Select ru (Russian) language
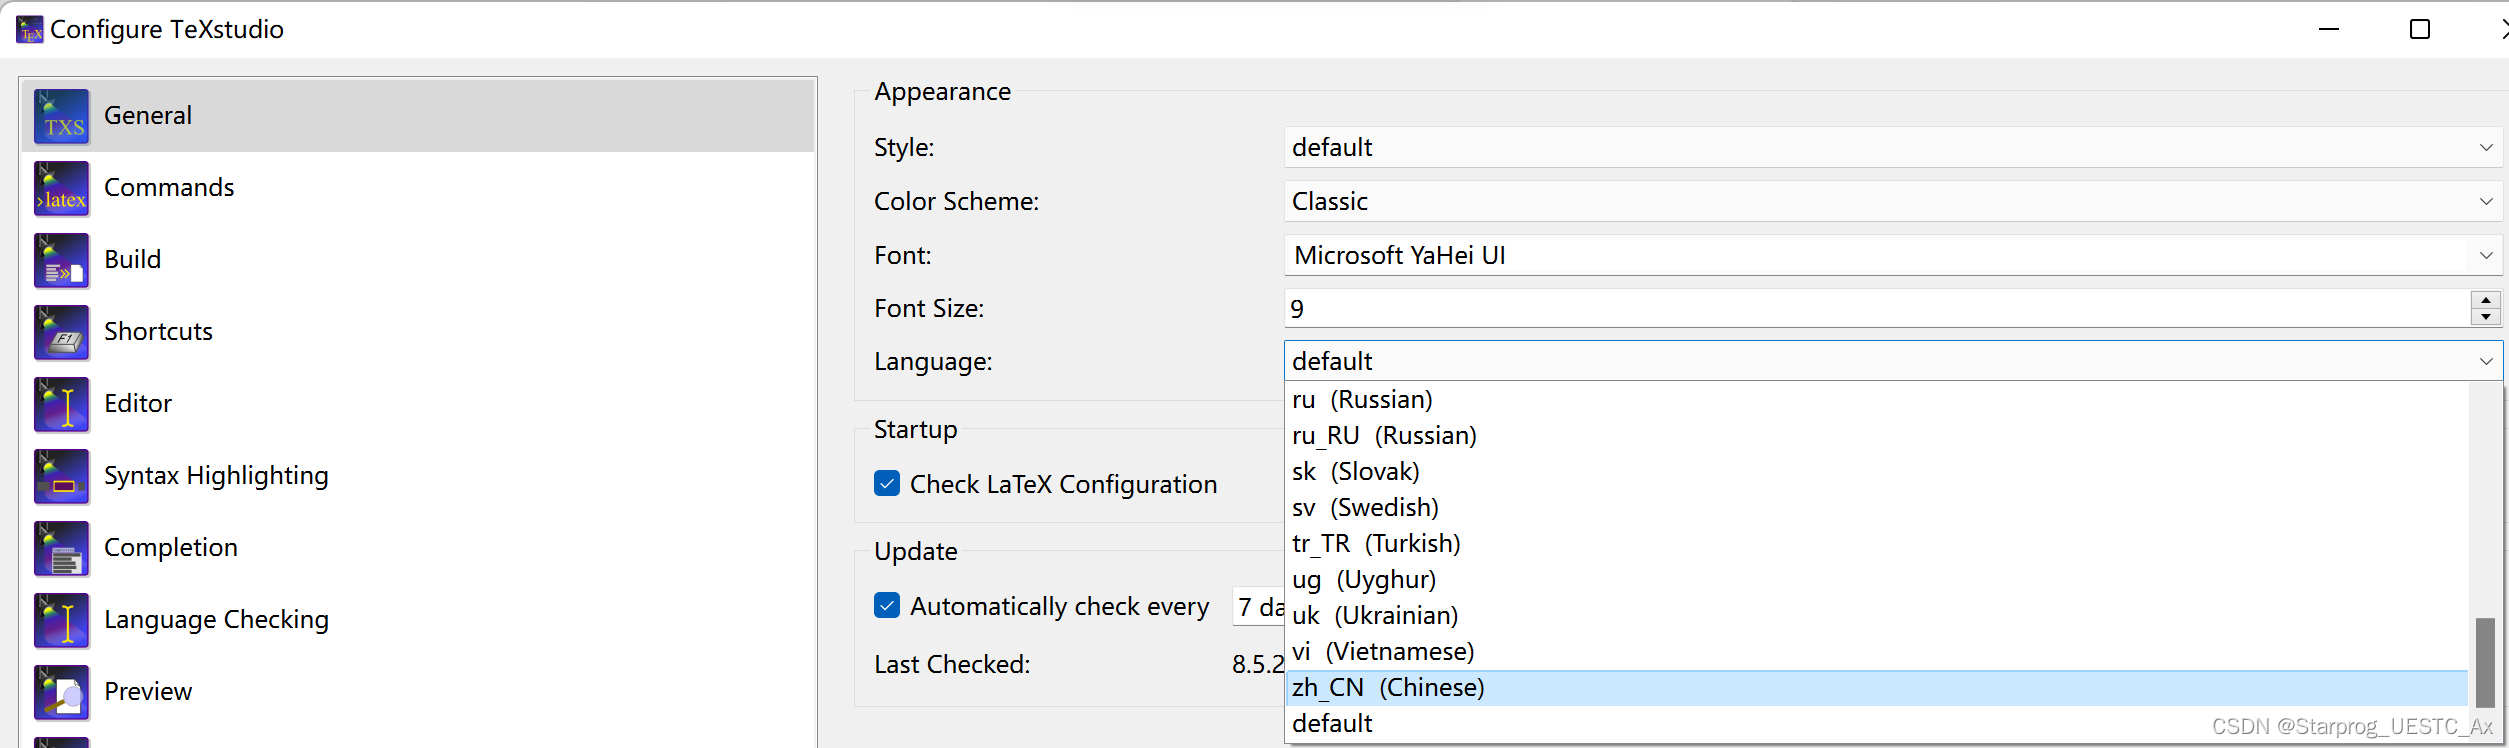The height and width of the screenshot is (748, 2509). [x=1877, y=399]
